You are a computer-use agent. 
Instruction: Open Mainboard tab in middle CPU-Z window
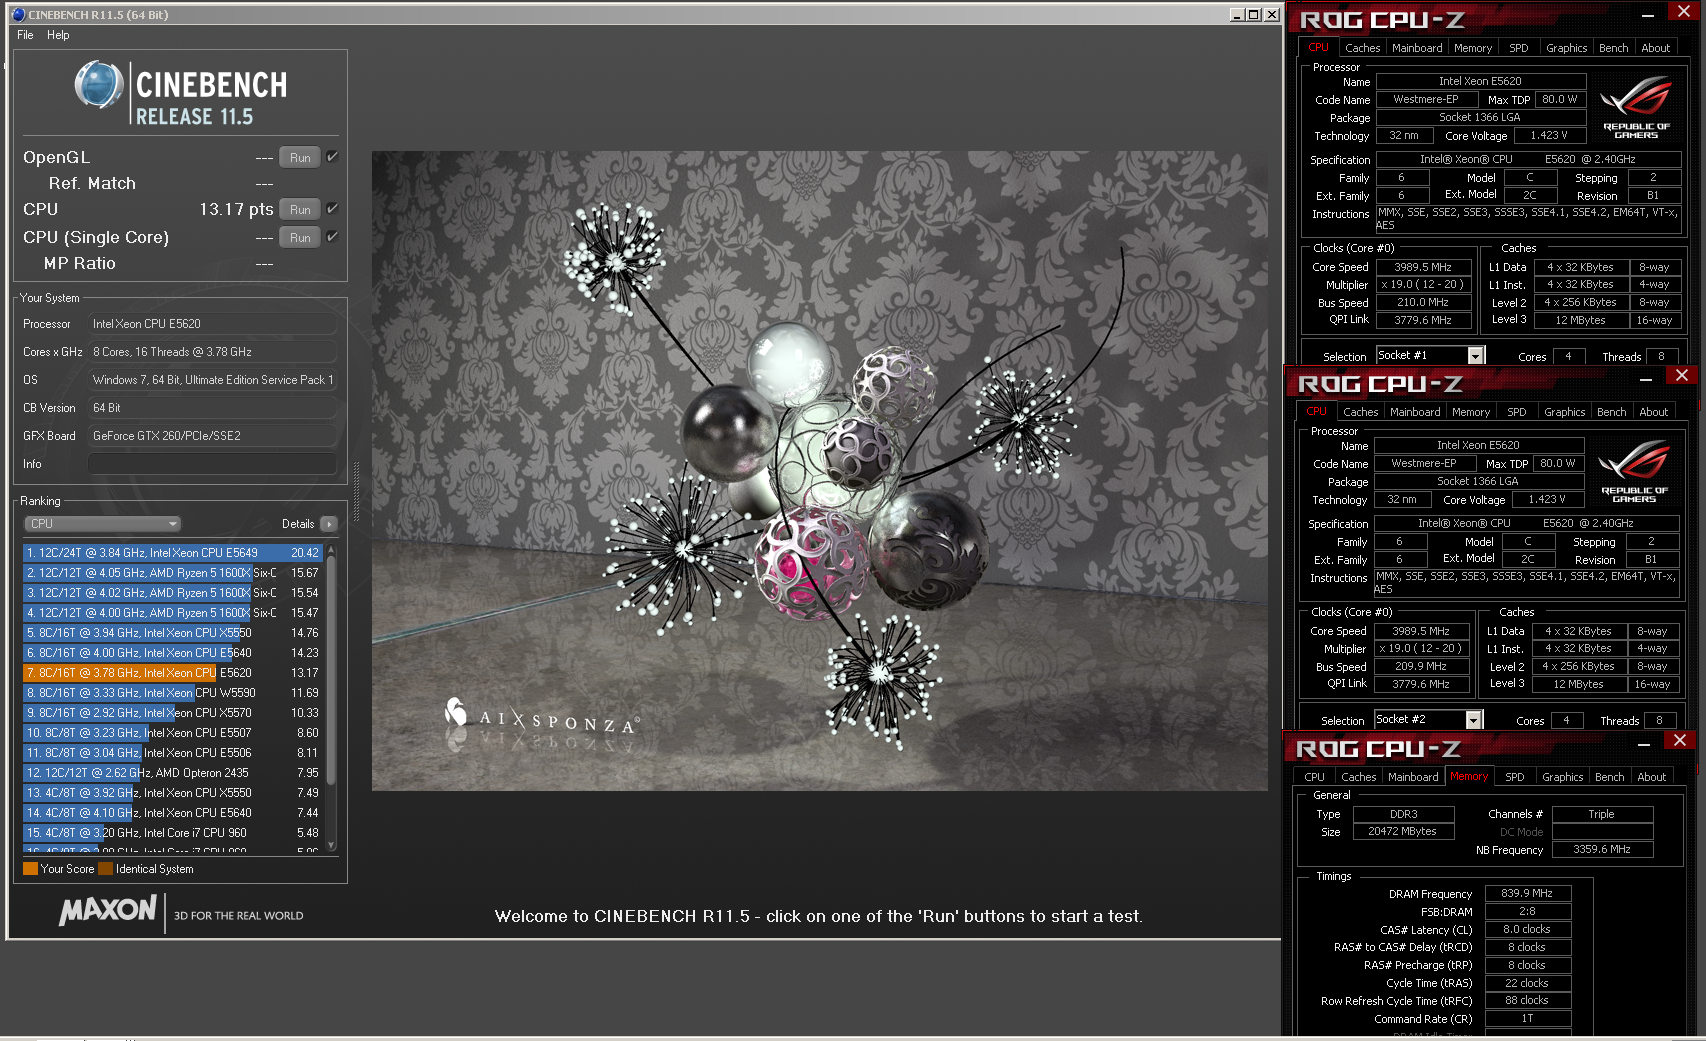[x=1415, y=412]
